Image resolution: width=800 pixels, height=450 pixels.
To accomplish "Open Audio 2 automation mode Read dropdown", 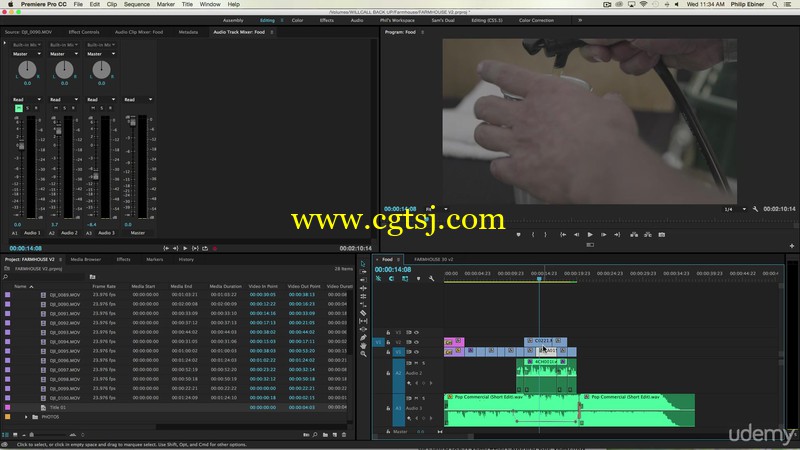I will click(x=64, y=99).
